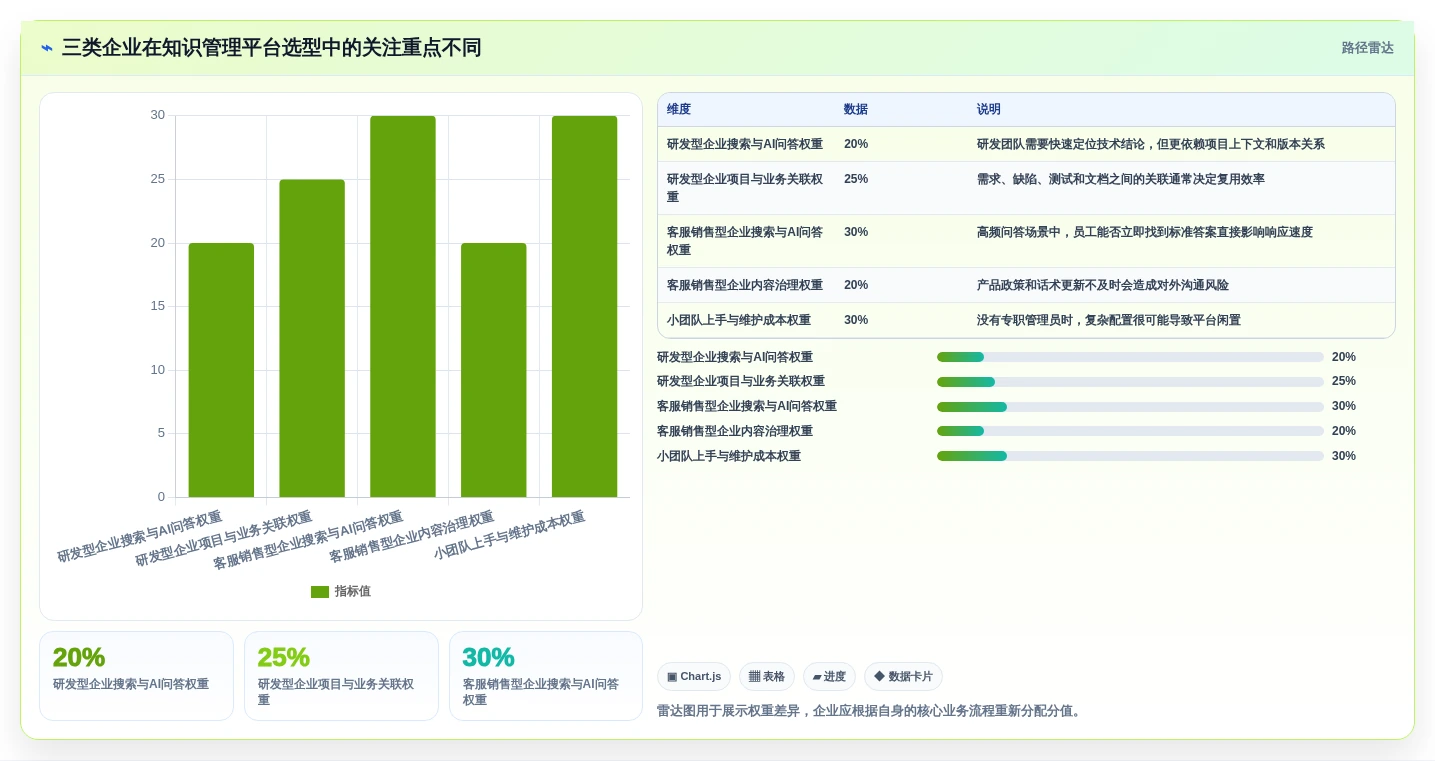Click the 数据 column header
The width and height of the screenshot is (1435, 761).
point(856,110)
